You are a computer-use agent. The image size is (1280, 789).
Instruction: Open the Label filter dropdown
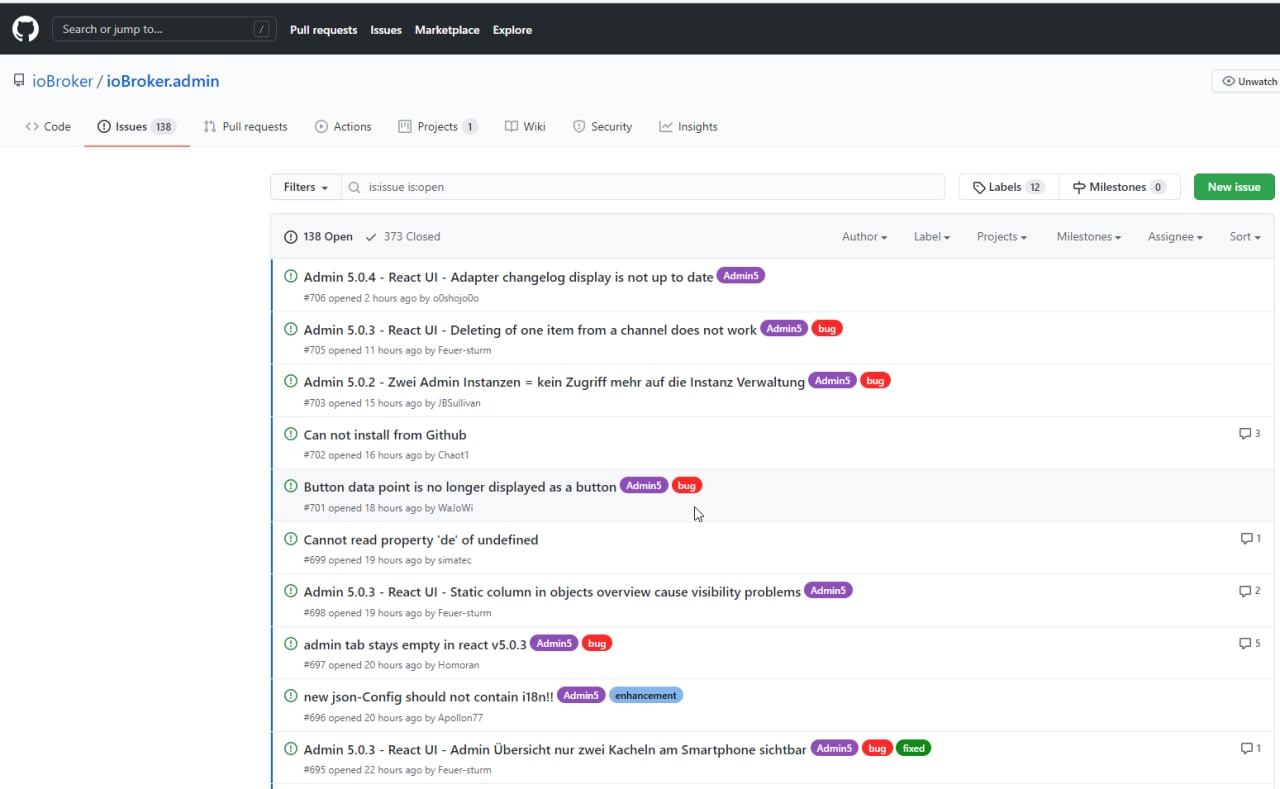pos(932,237)
